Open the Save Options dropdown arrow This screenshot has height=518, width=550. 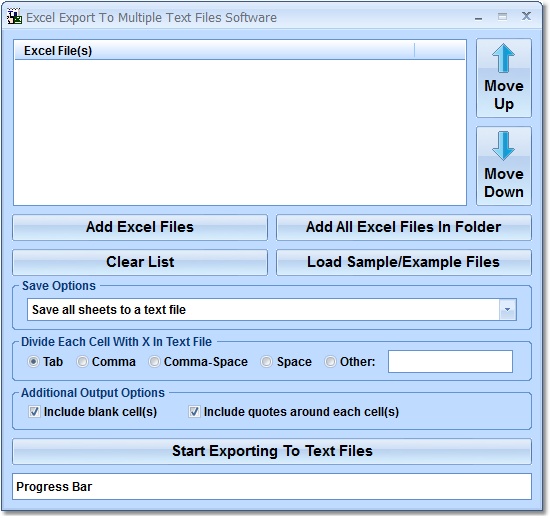pos(508,310)
